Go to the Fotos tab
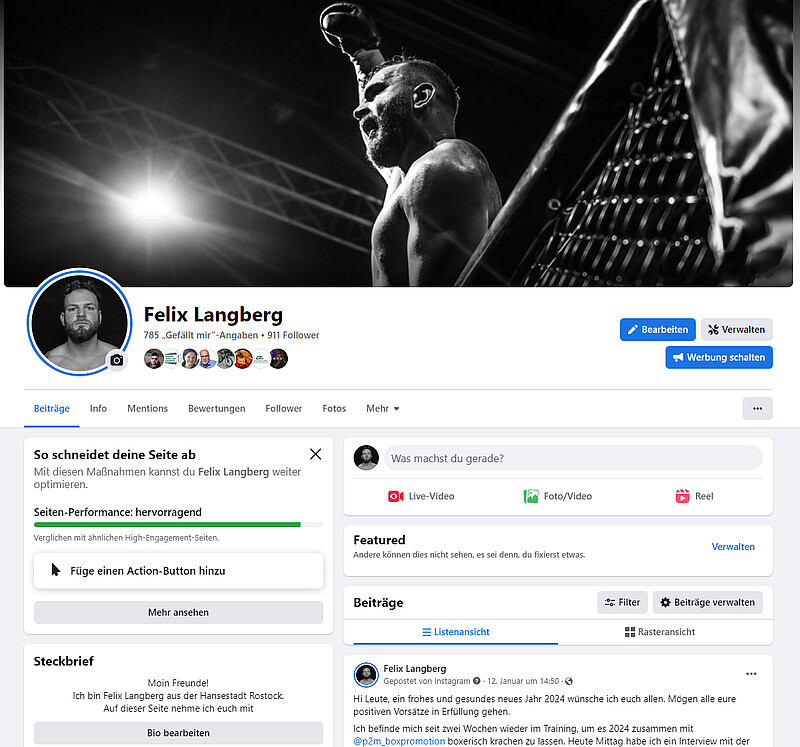 334,408
